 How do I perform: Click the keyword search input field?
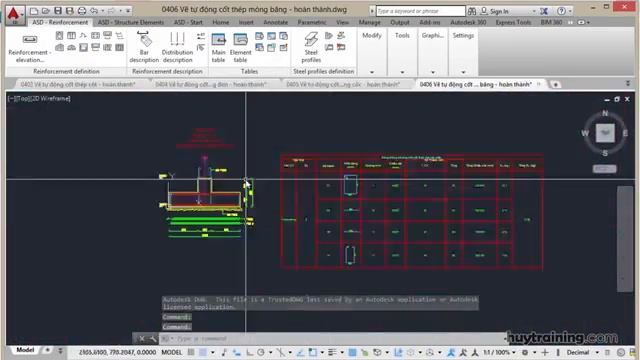point(420,11)
